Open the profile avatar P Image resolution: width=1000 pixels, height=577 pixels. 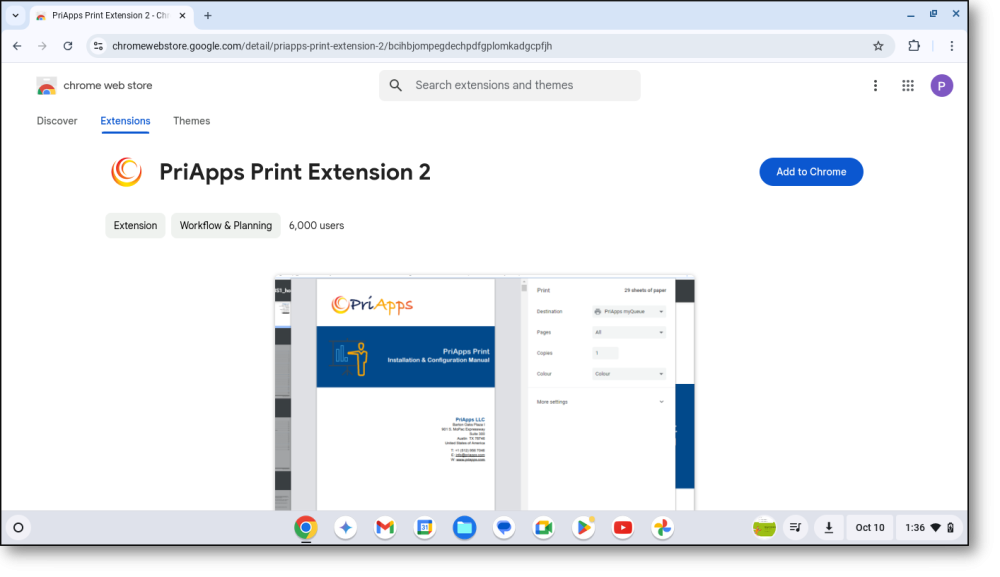941,85
